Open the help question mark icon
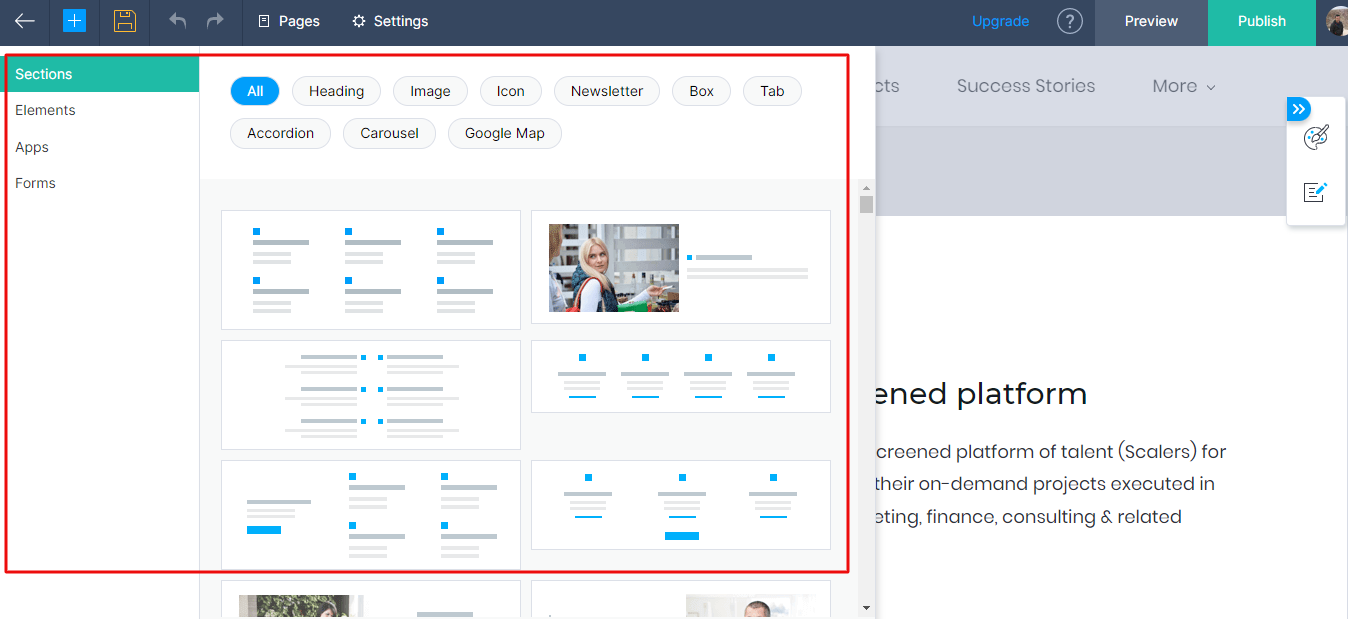The height and width of the screenshot is (619, 1348). pos(1070,21)
